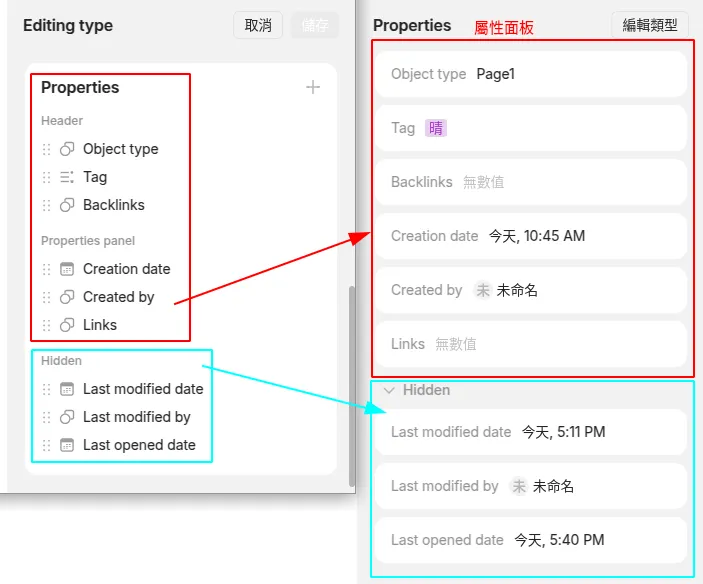
Task: Click the plus icon to add property
Action: click(x=313, y=87)
